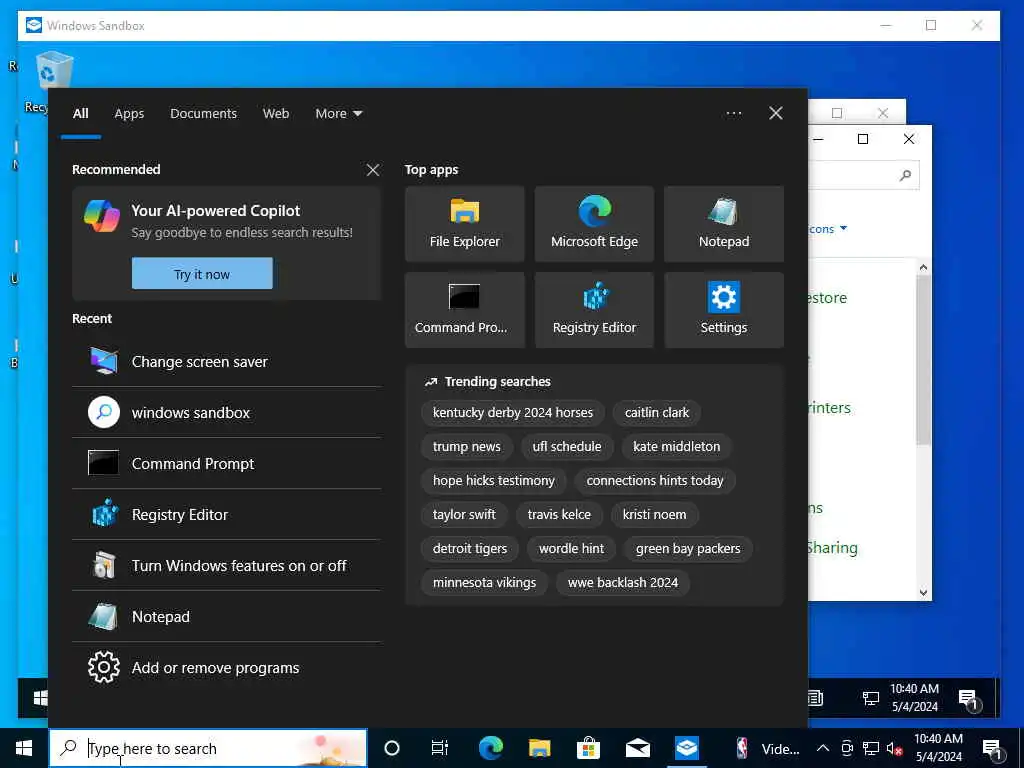Switch to the All search tab
Viewport: 1024px width, 768px height.
pyautogui.click(x=80, y=114)
